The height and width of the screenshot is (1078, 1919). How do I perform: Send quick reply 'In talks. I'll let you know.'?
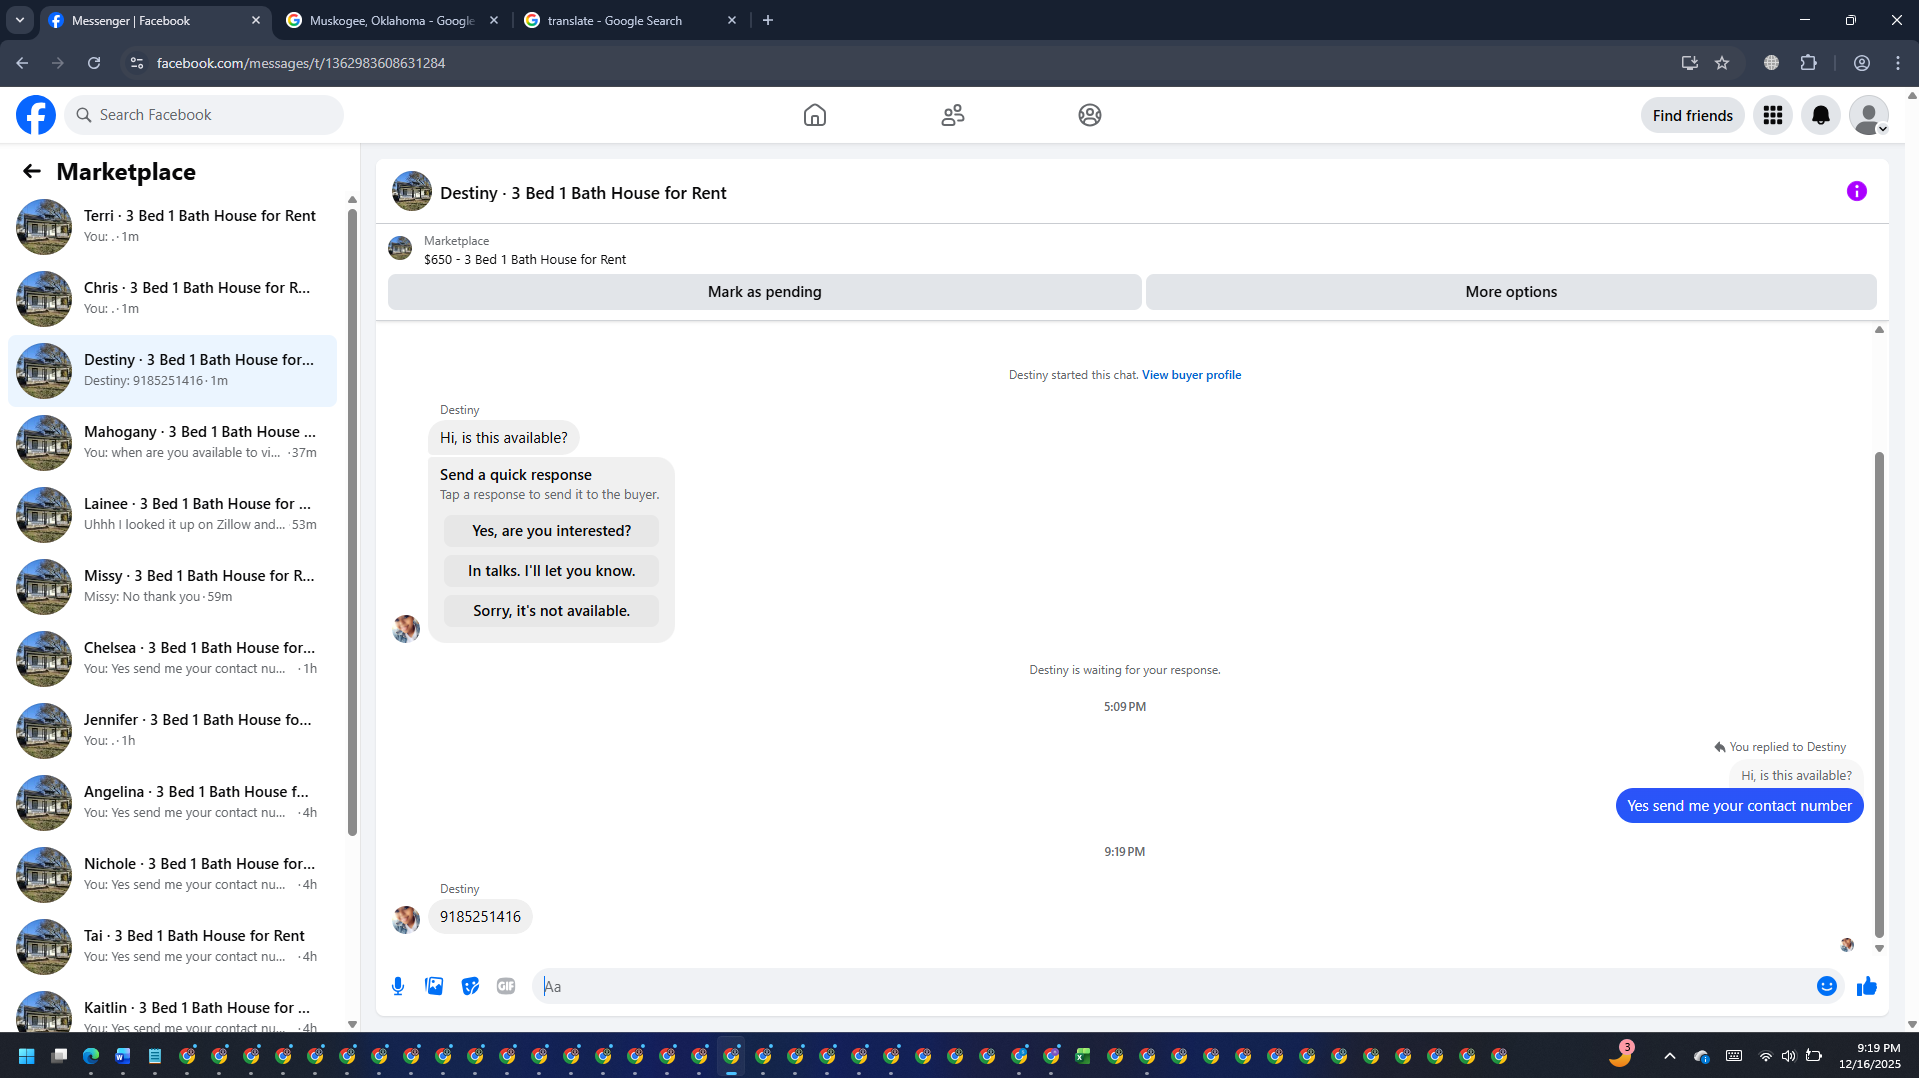pos(552,571)
